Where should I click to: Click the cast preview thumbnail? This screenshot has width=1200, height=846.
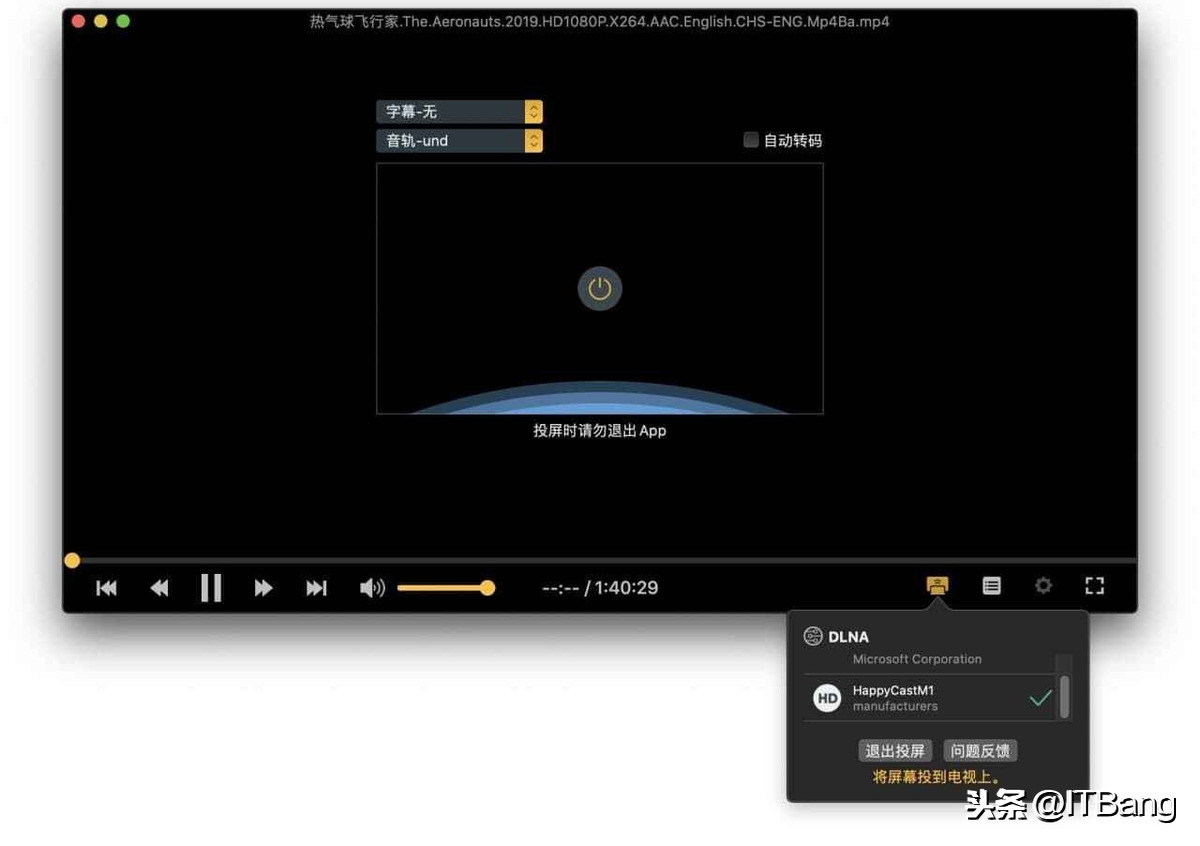[x=600, y=289]
